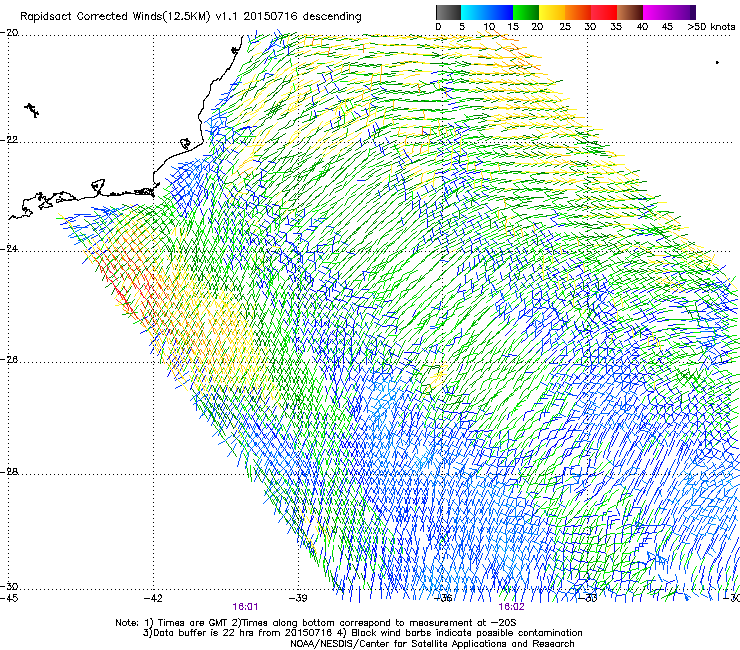Click the 'Times are GMT' note line

316,623
